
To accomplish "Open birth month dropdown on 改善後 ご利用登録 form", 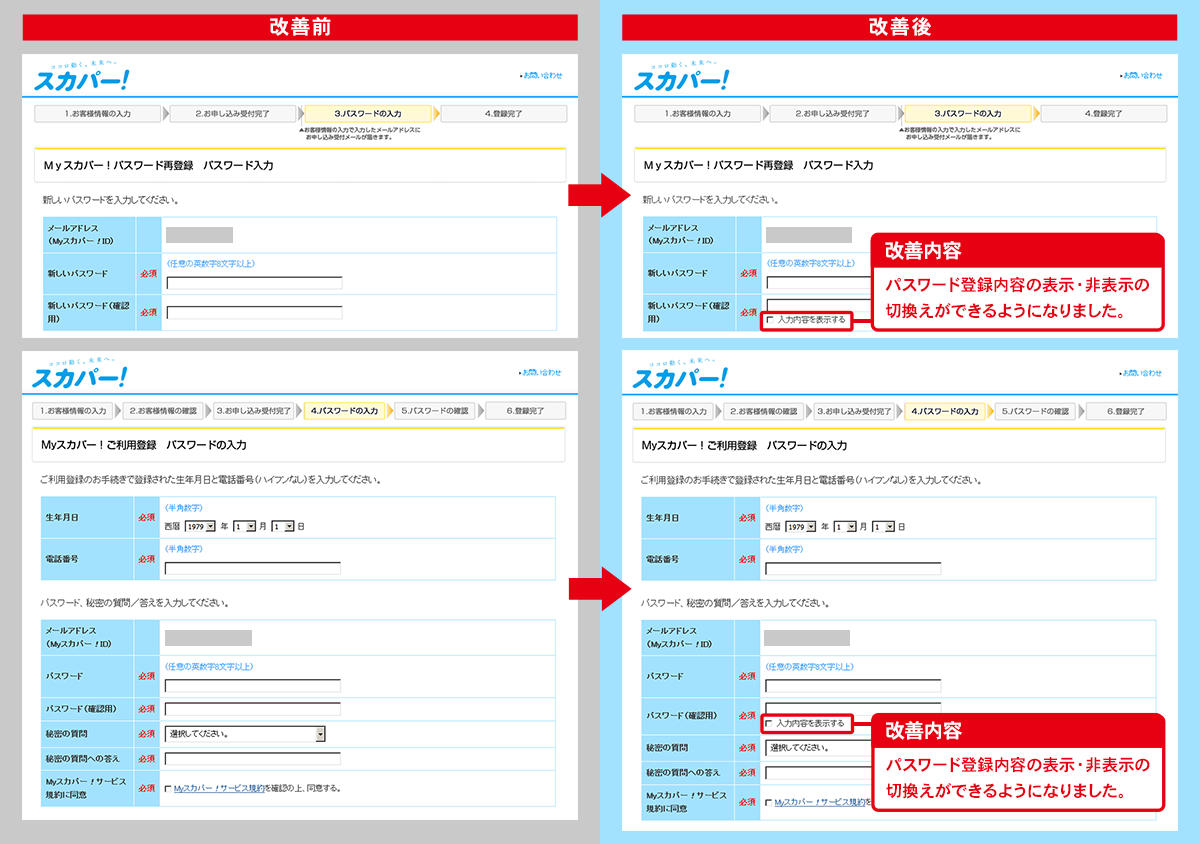I will click(x=844, y=526).
